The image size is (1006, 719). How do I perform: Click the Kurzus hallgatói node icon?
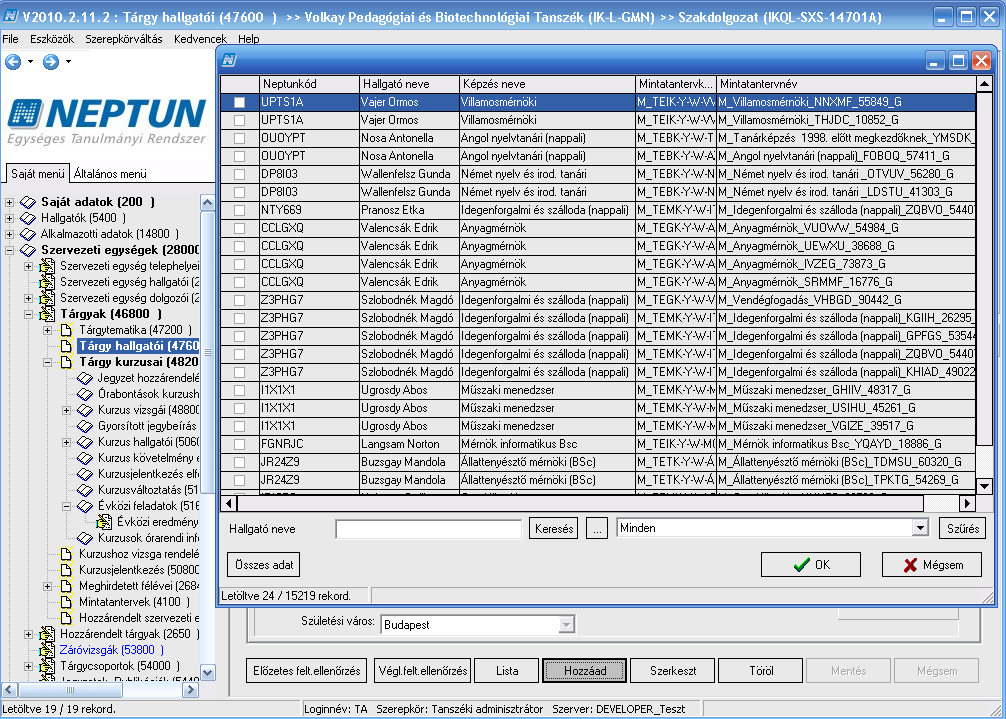(85, 443)
